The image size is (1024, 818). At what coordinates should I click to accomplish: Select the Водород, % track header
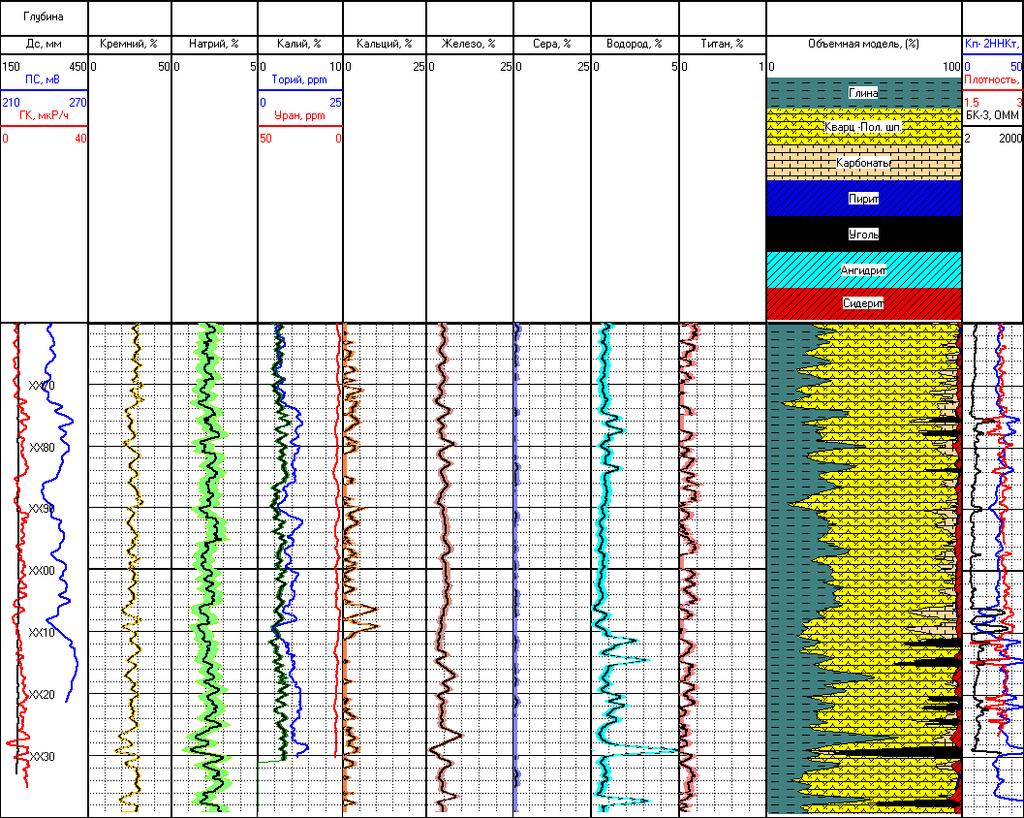click(x=634, y=44)
